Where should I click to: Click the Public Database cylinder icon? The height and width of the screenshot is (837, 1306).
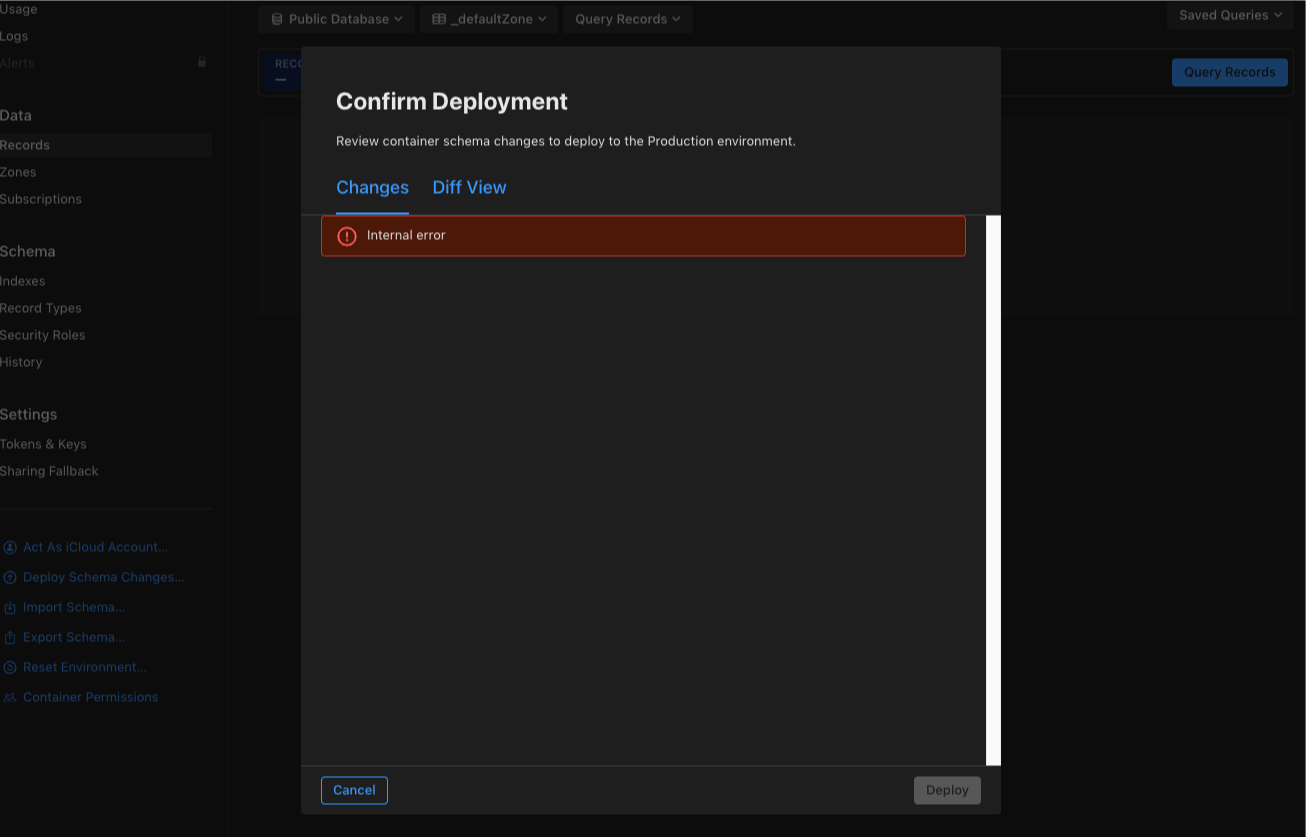pos(277,19)
